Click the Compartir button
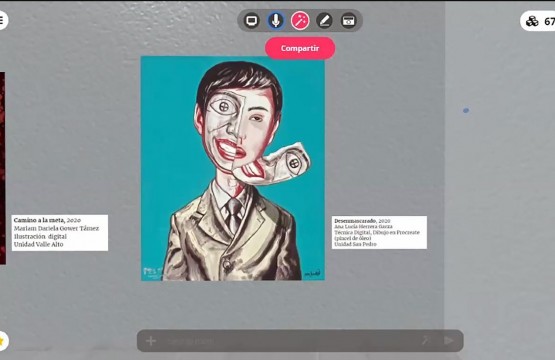Screen dimensions: 555x360 pos(300,48)
